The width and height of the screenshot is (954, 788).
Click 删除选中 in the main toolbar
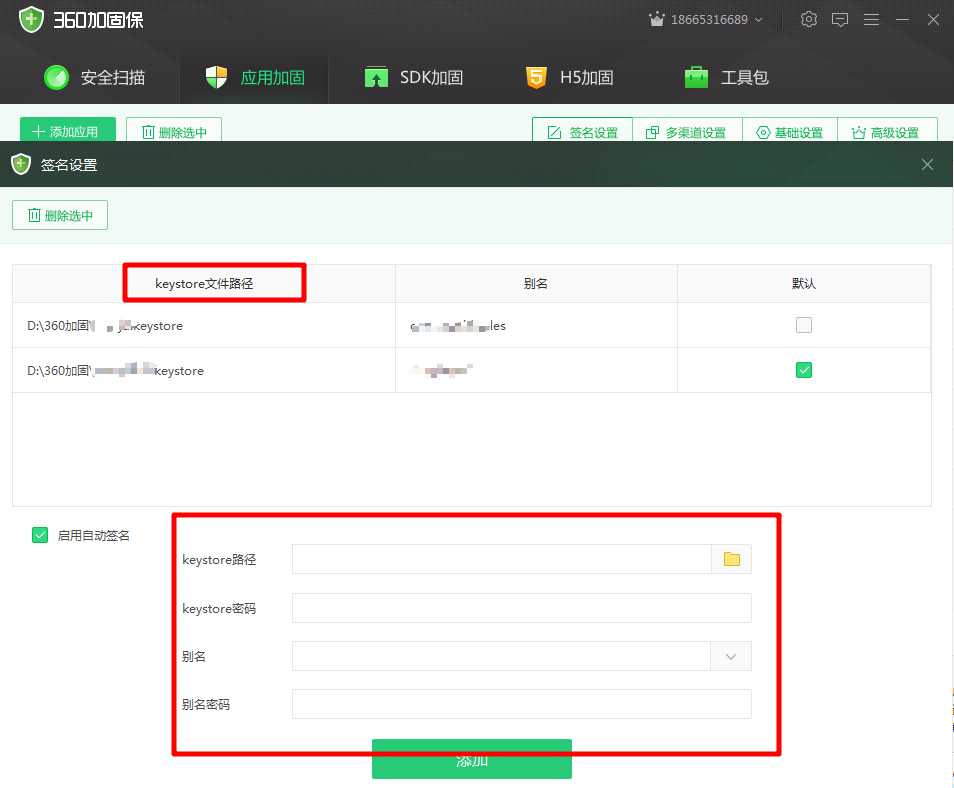tap(173, 130)
